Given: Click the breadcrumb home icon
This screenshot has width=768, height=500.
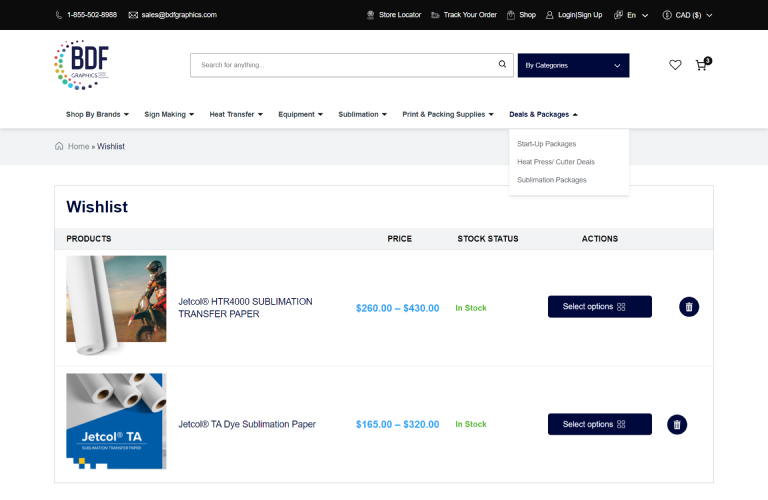Looking at the screenshot, I should (x=59, y=146).
